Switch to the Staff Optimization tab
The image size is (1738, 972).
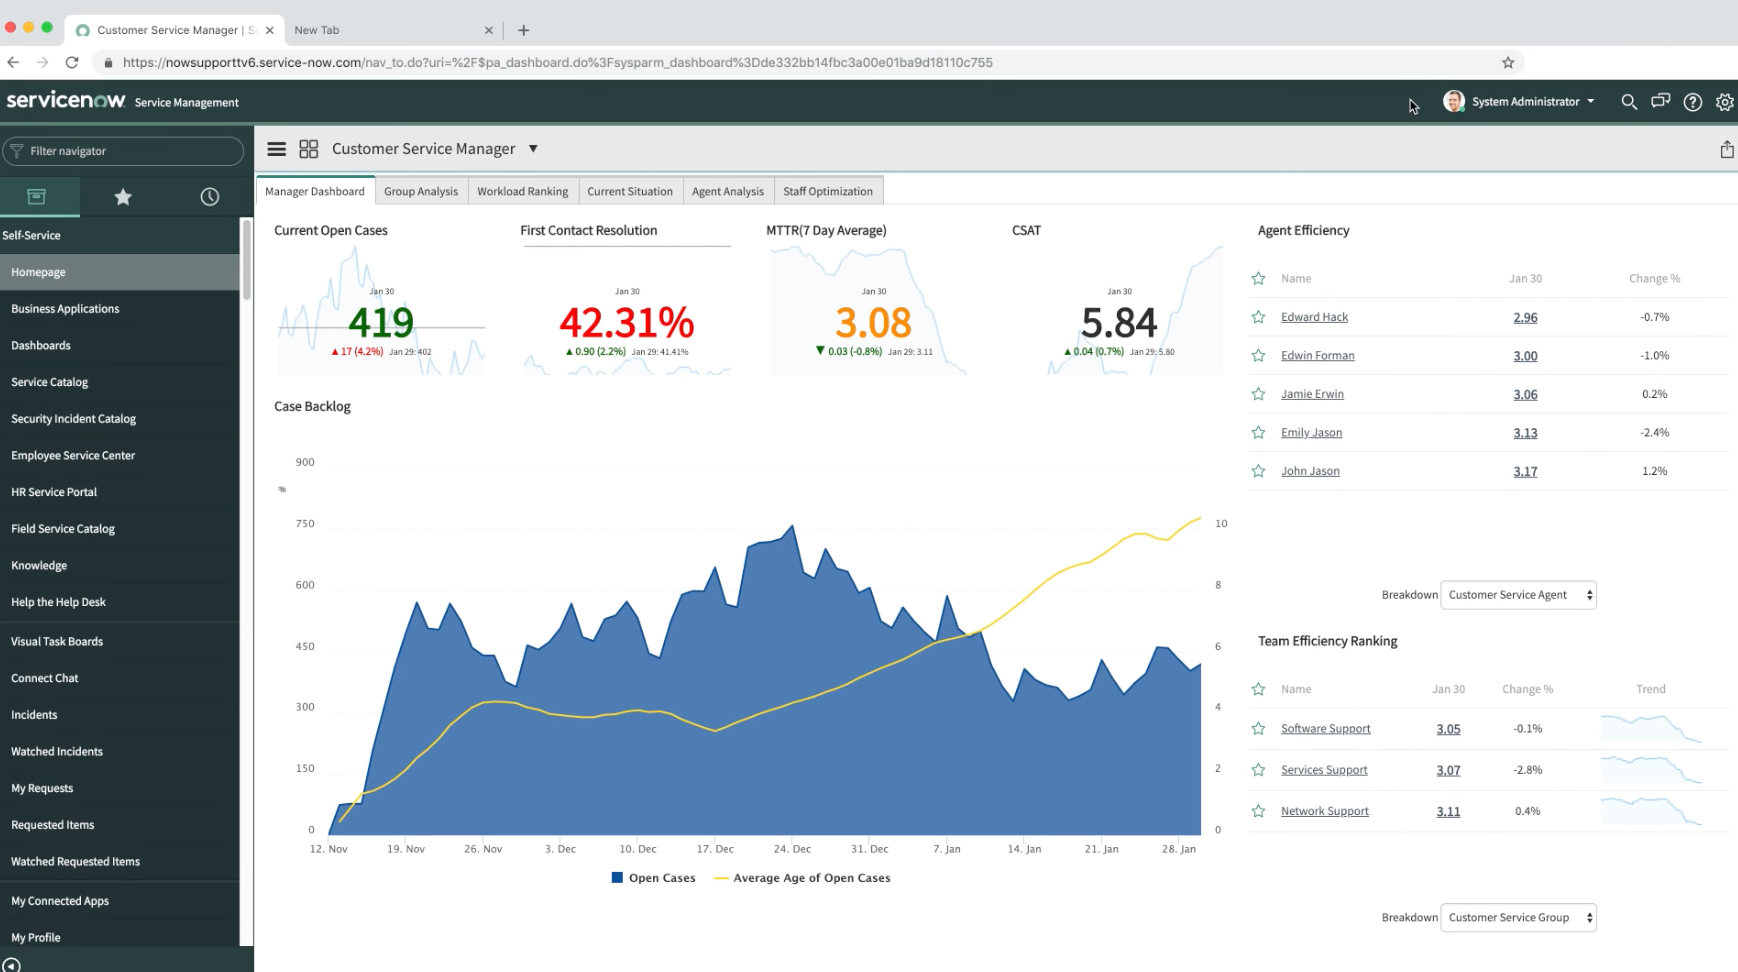[x=827, y=191]
